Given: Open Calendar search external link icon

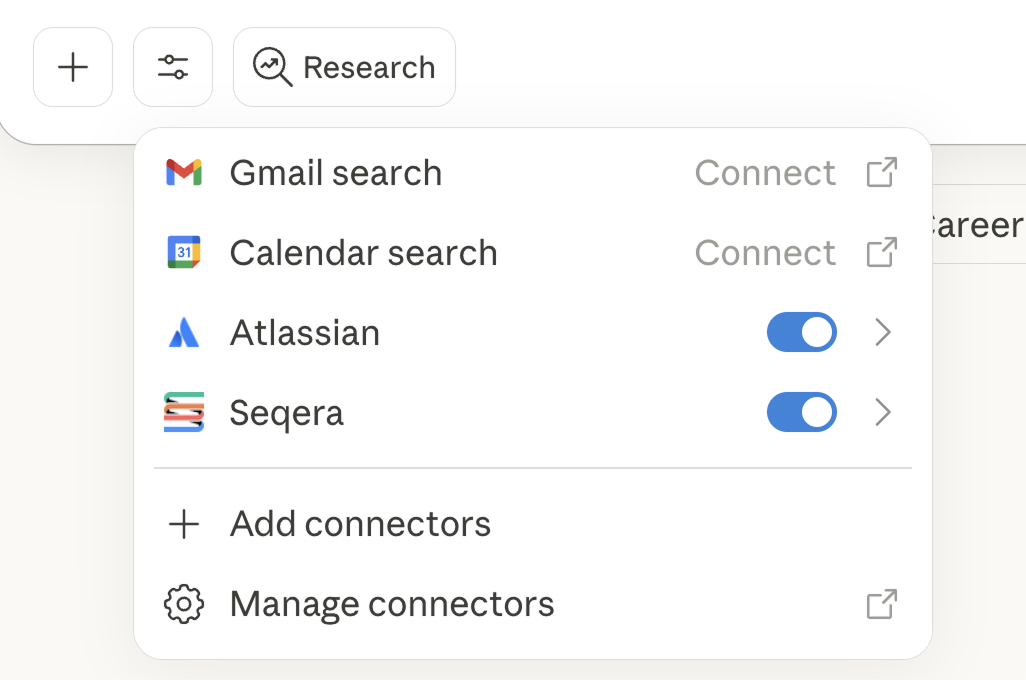Looking at the screenshot, I should [x=881, y=253].
